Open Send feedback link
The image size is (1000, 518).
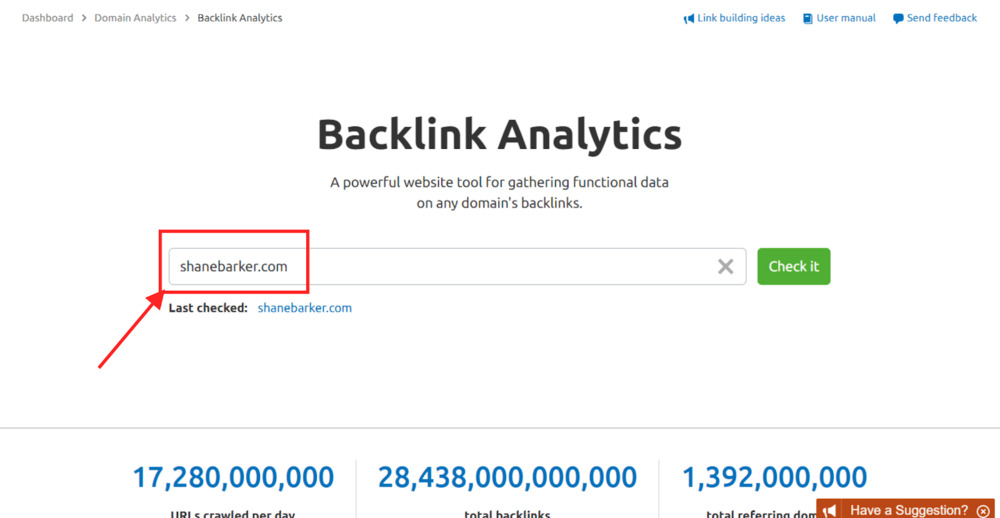click(x=942, y=18)
